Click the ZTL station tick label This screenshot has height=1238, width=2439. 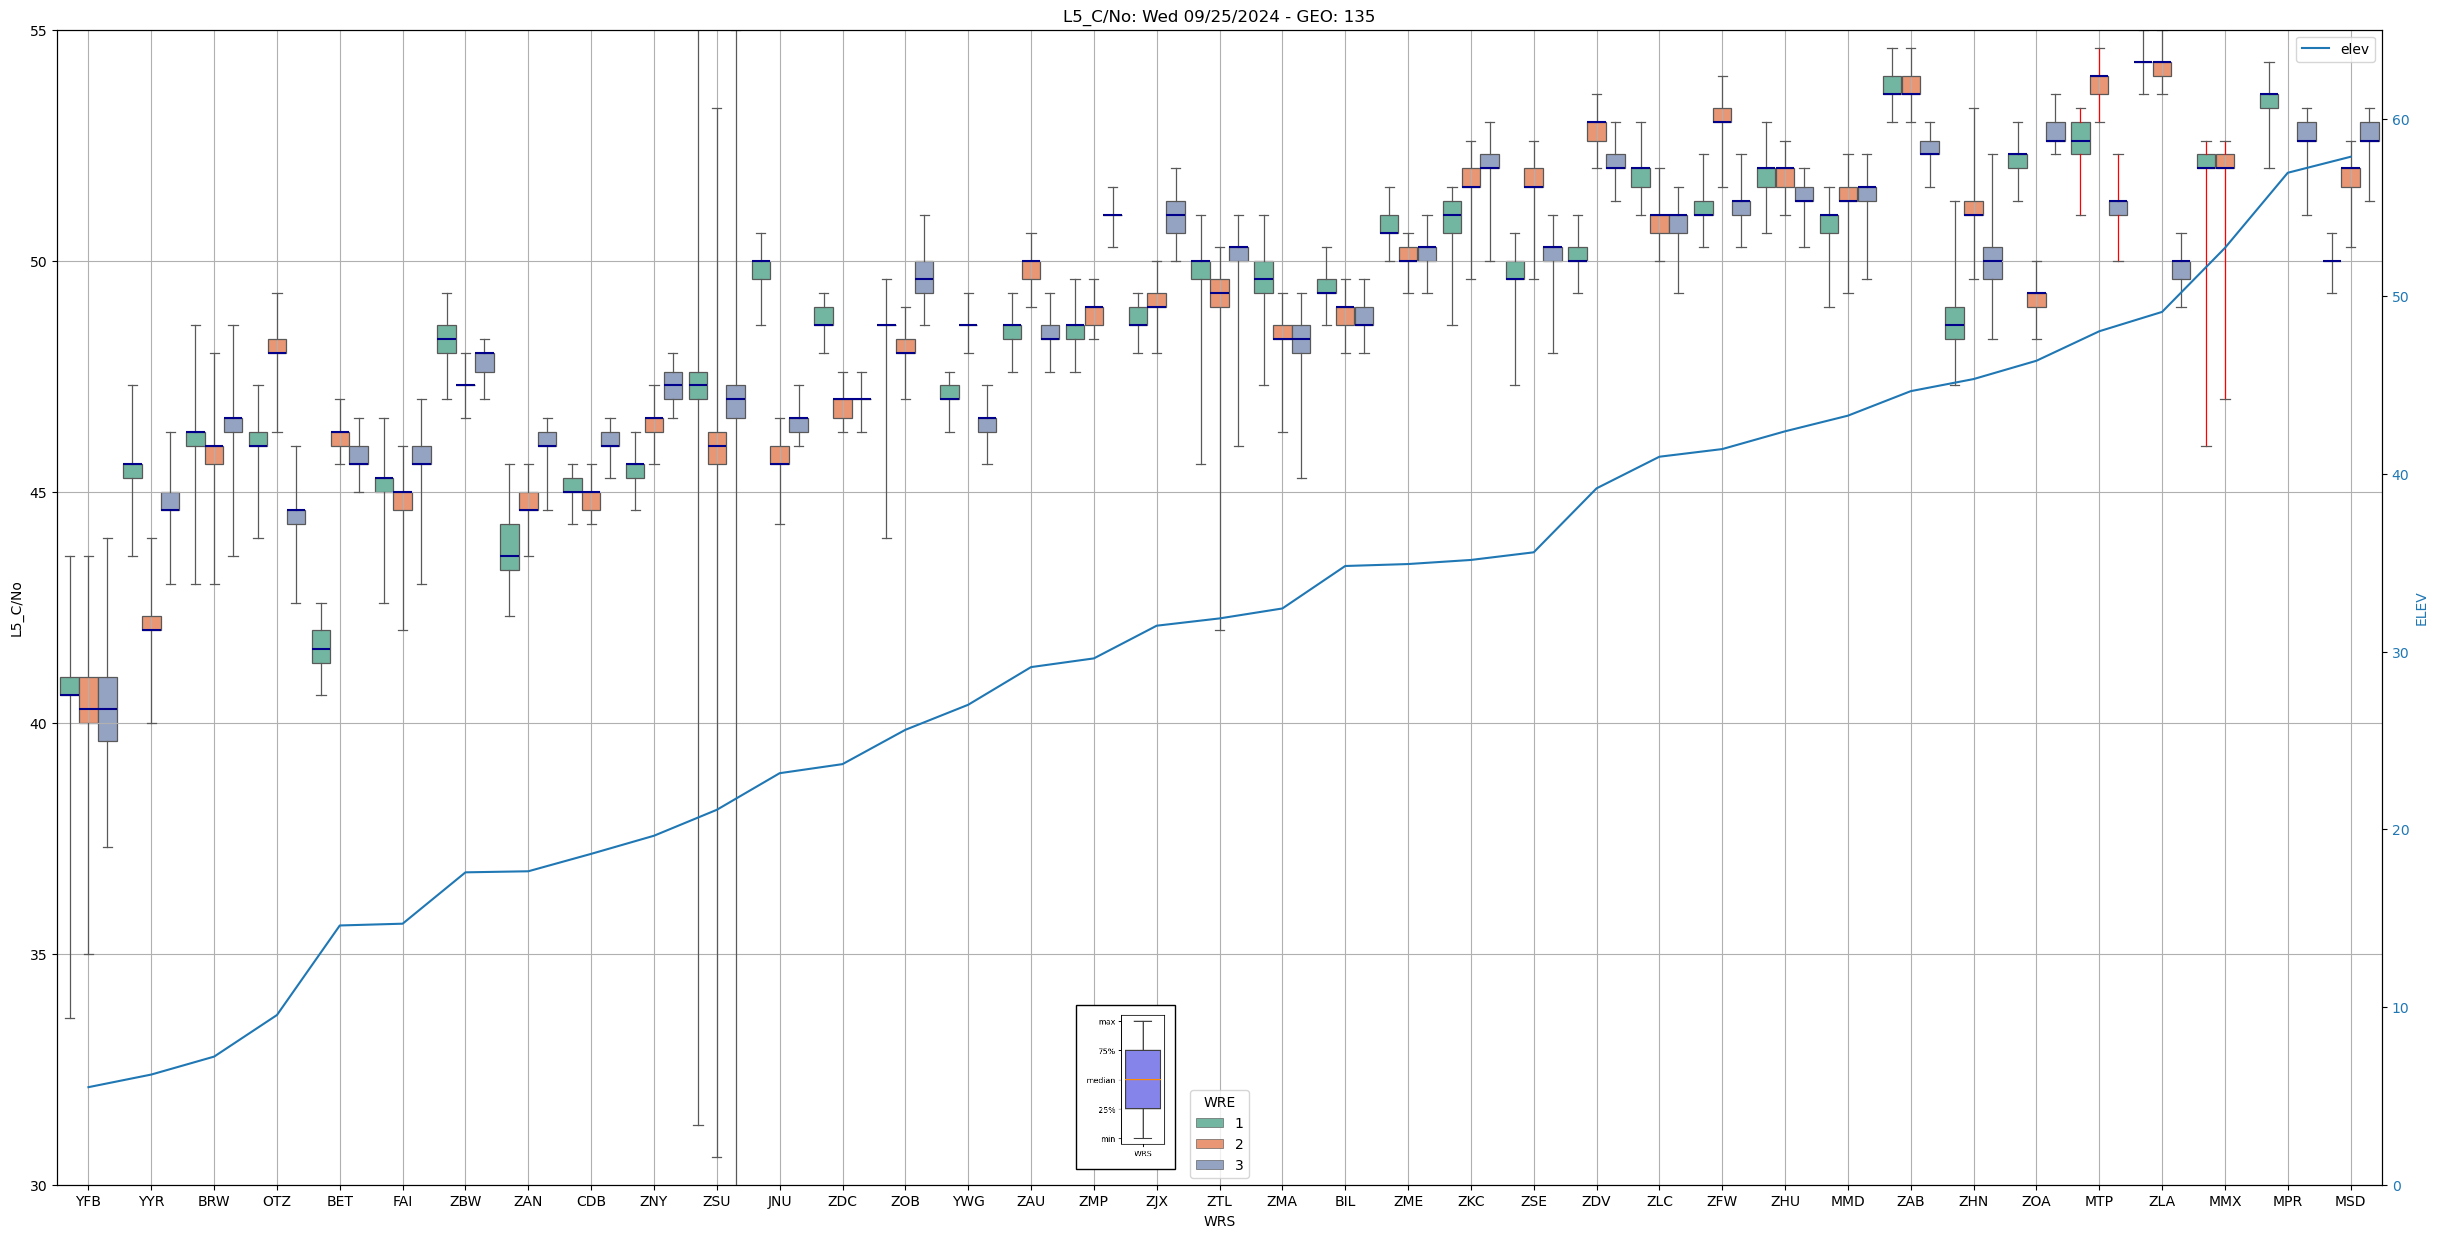pos(1219,1201)
